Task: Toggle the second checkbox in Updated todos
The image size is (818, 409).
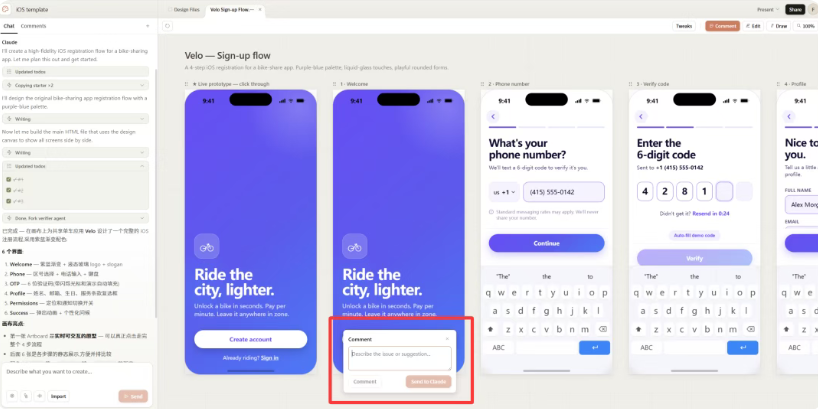Action: point(8,190)
